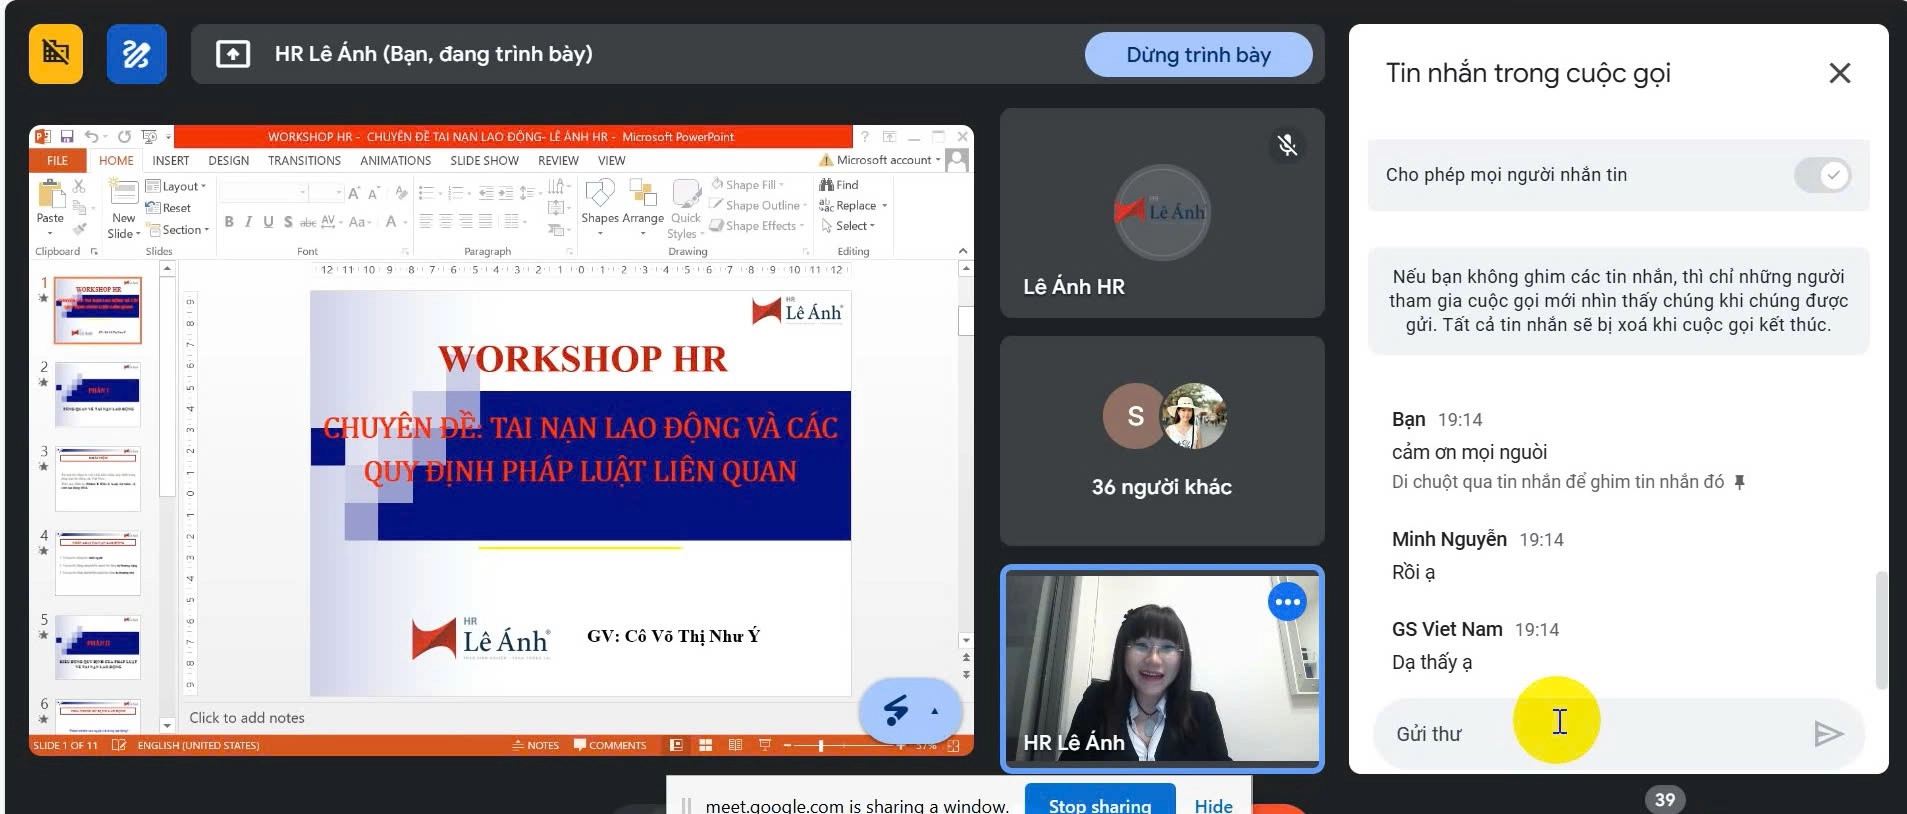Toggle 'Cho phép mọi người nhắn tin' switch
The height and width of the screenshot is (814, 1907).
click(1822, 175)
